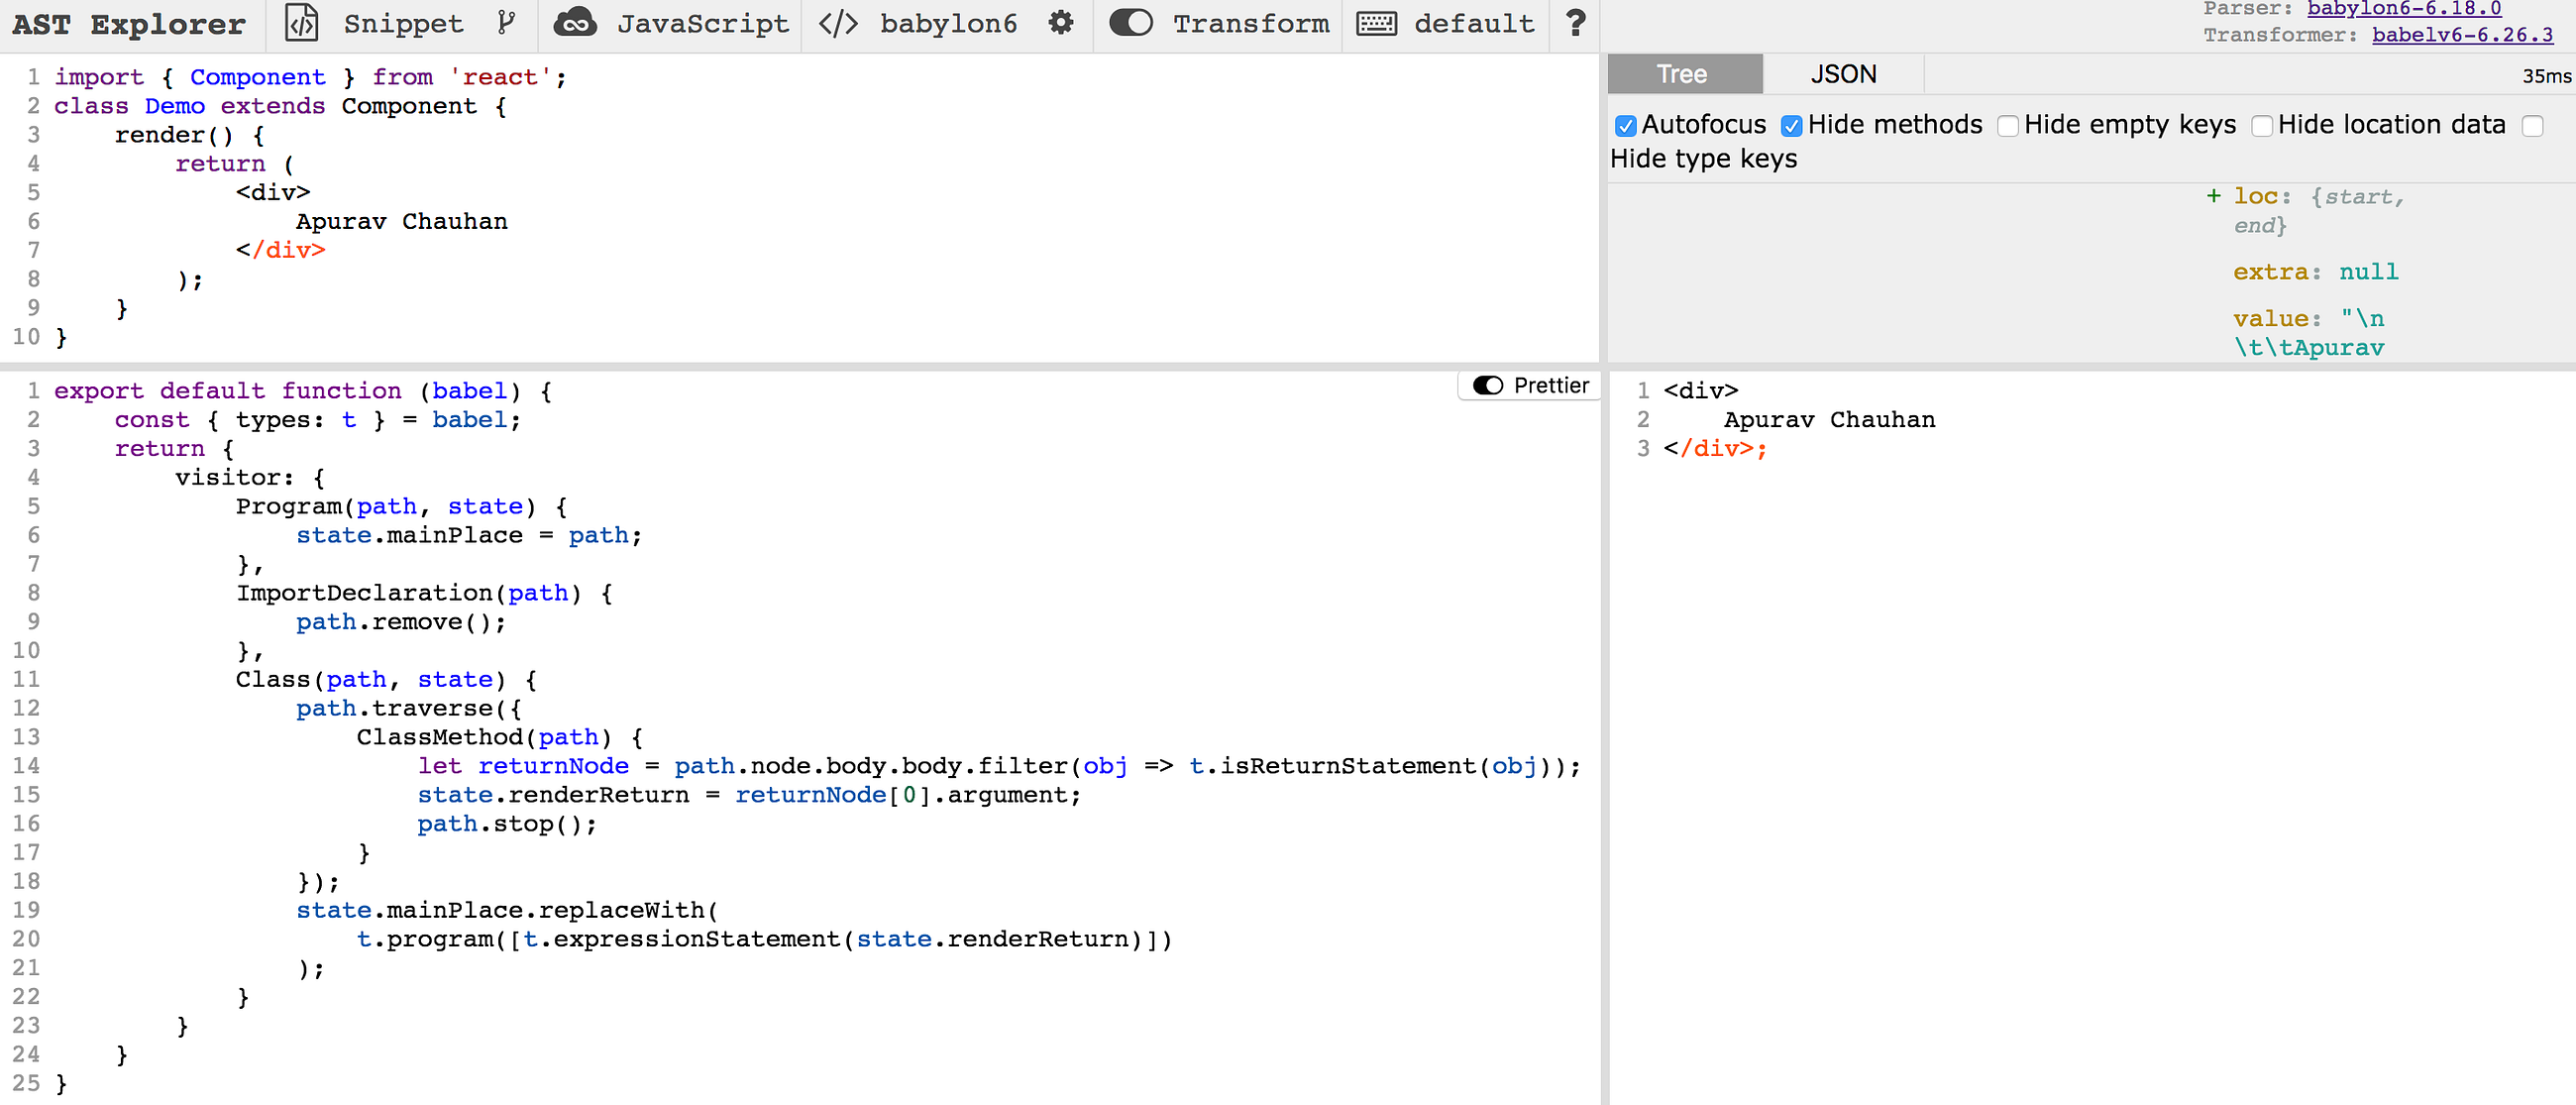2576x1105 pixels.
Task: Click 'Class(path, state)' visitor line
Action: pos(387,680)
